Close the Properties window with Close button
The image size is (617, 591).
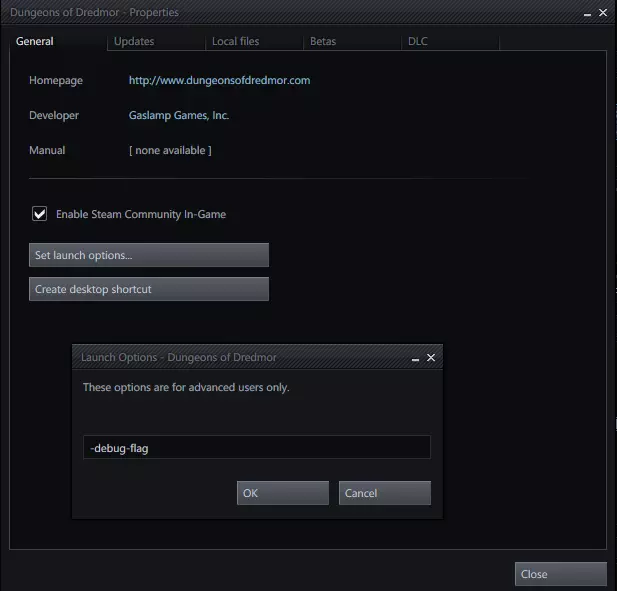pos(561,574)
